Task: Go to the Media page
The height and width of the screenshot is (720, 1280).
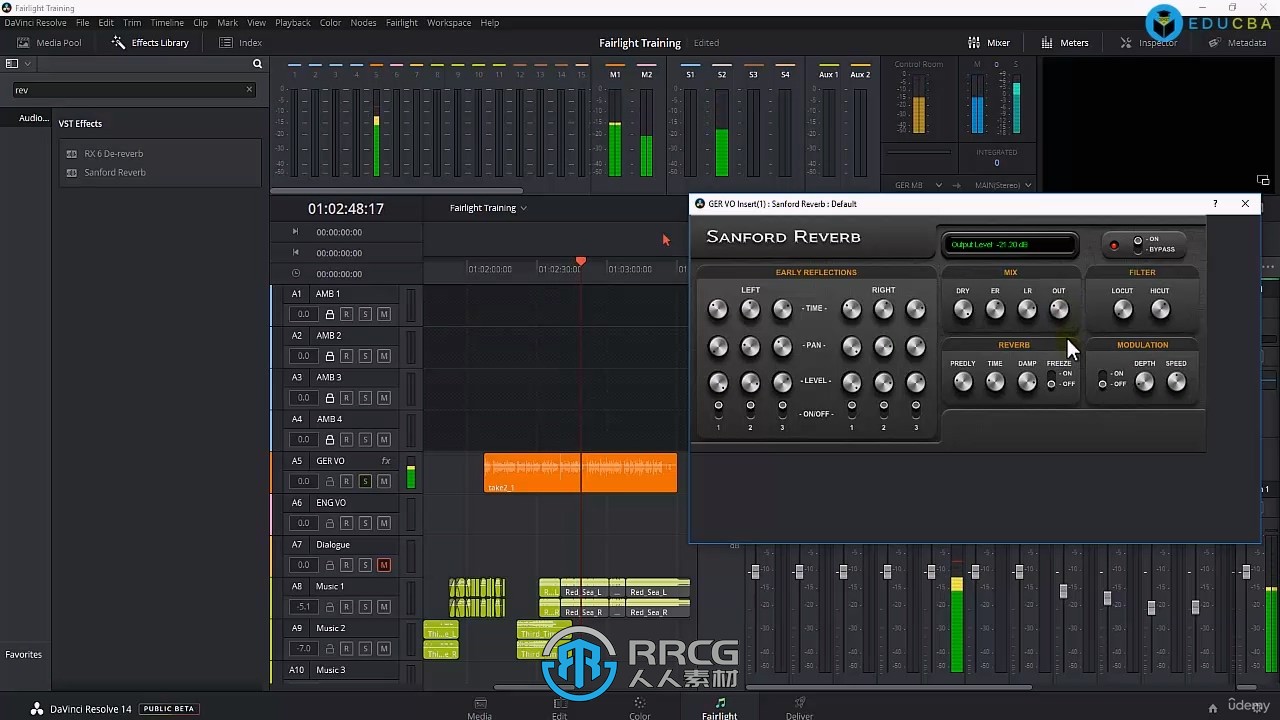Action: (480, 709)
